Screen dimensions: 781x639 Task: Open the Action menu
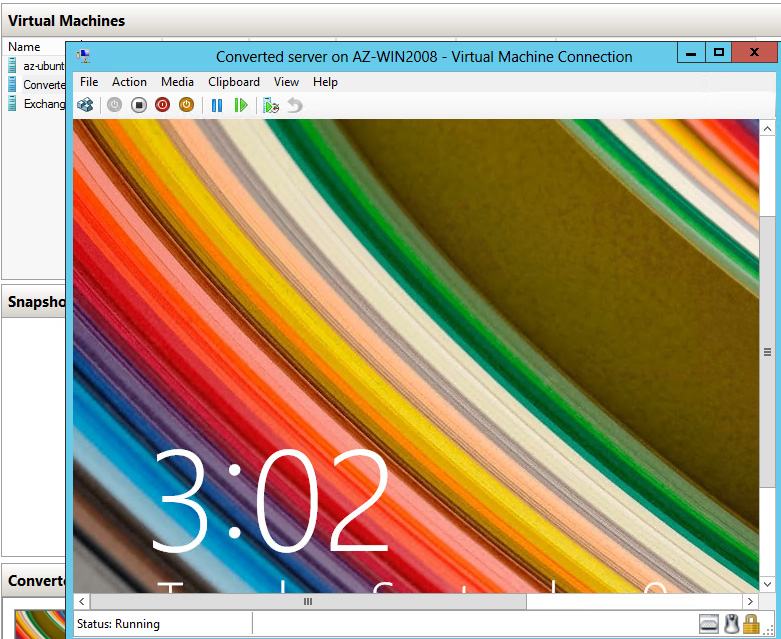[x=129, y=82]
